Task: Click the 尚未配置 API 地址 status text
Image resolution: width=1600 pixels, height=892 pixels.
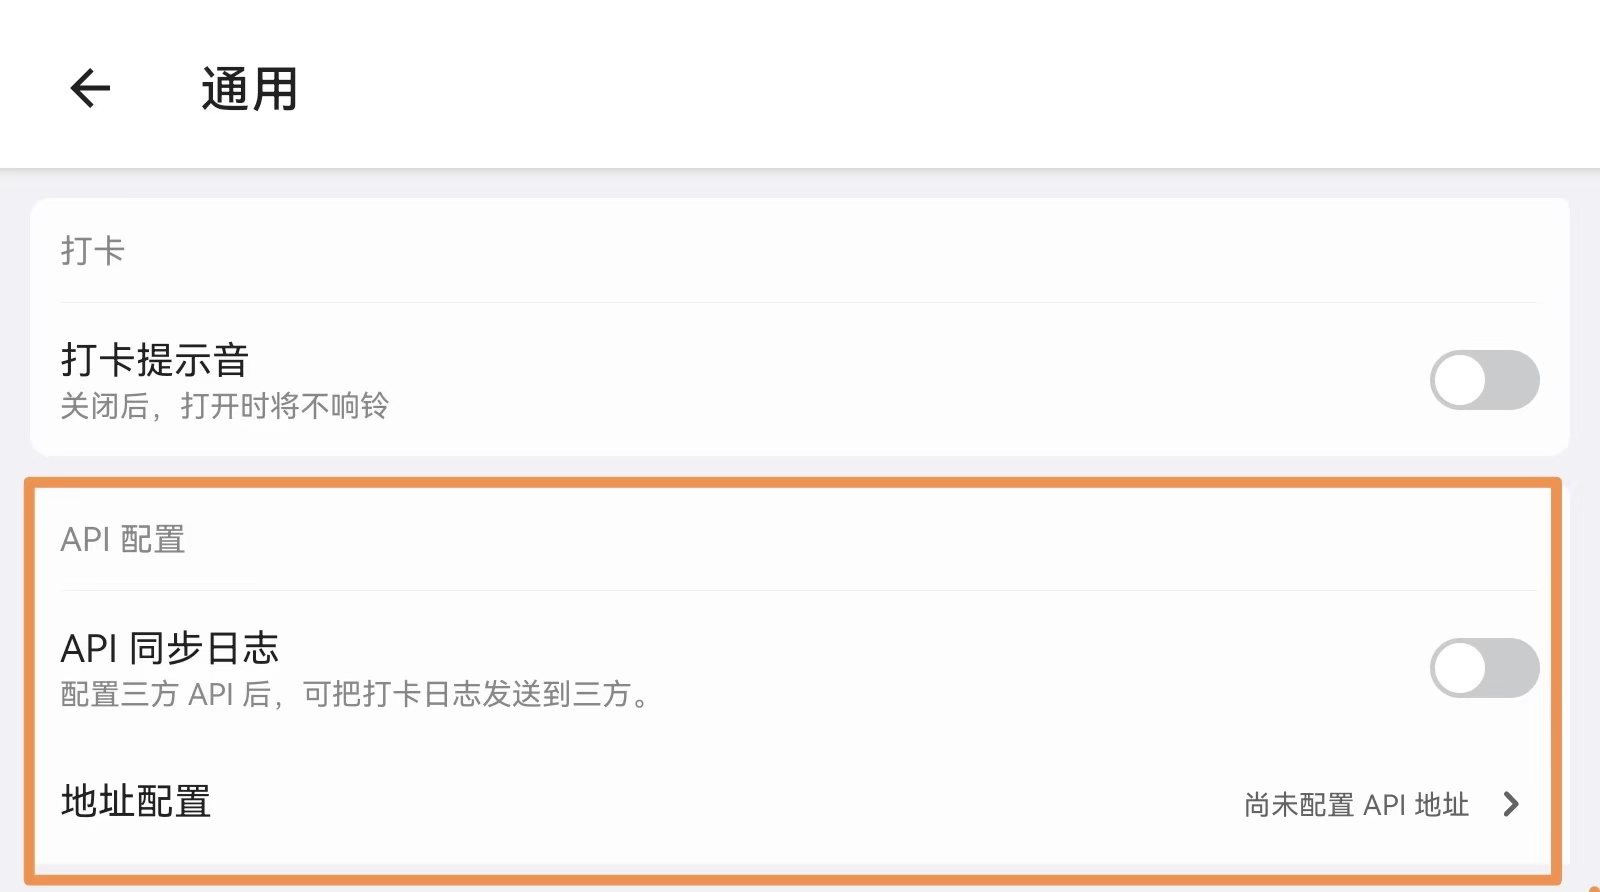Action: click(1356, 805)
